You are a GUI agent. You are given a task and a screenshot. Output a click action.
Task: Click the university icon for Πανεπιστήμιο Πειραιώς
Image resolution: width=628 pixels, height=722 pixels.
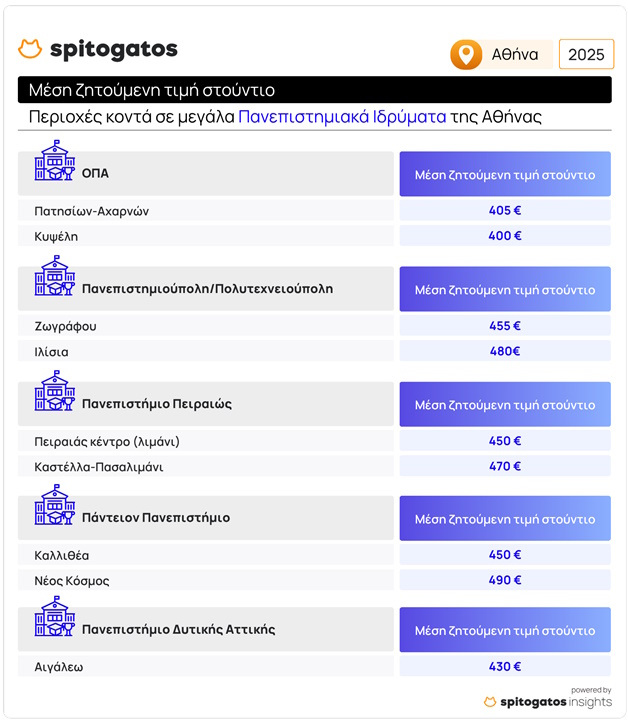55,390
